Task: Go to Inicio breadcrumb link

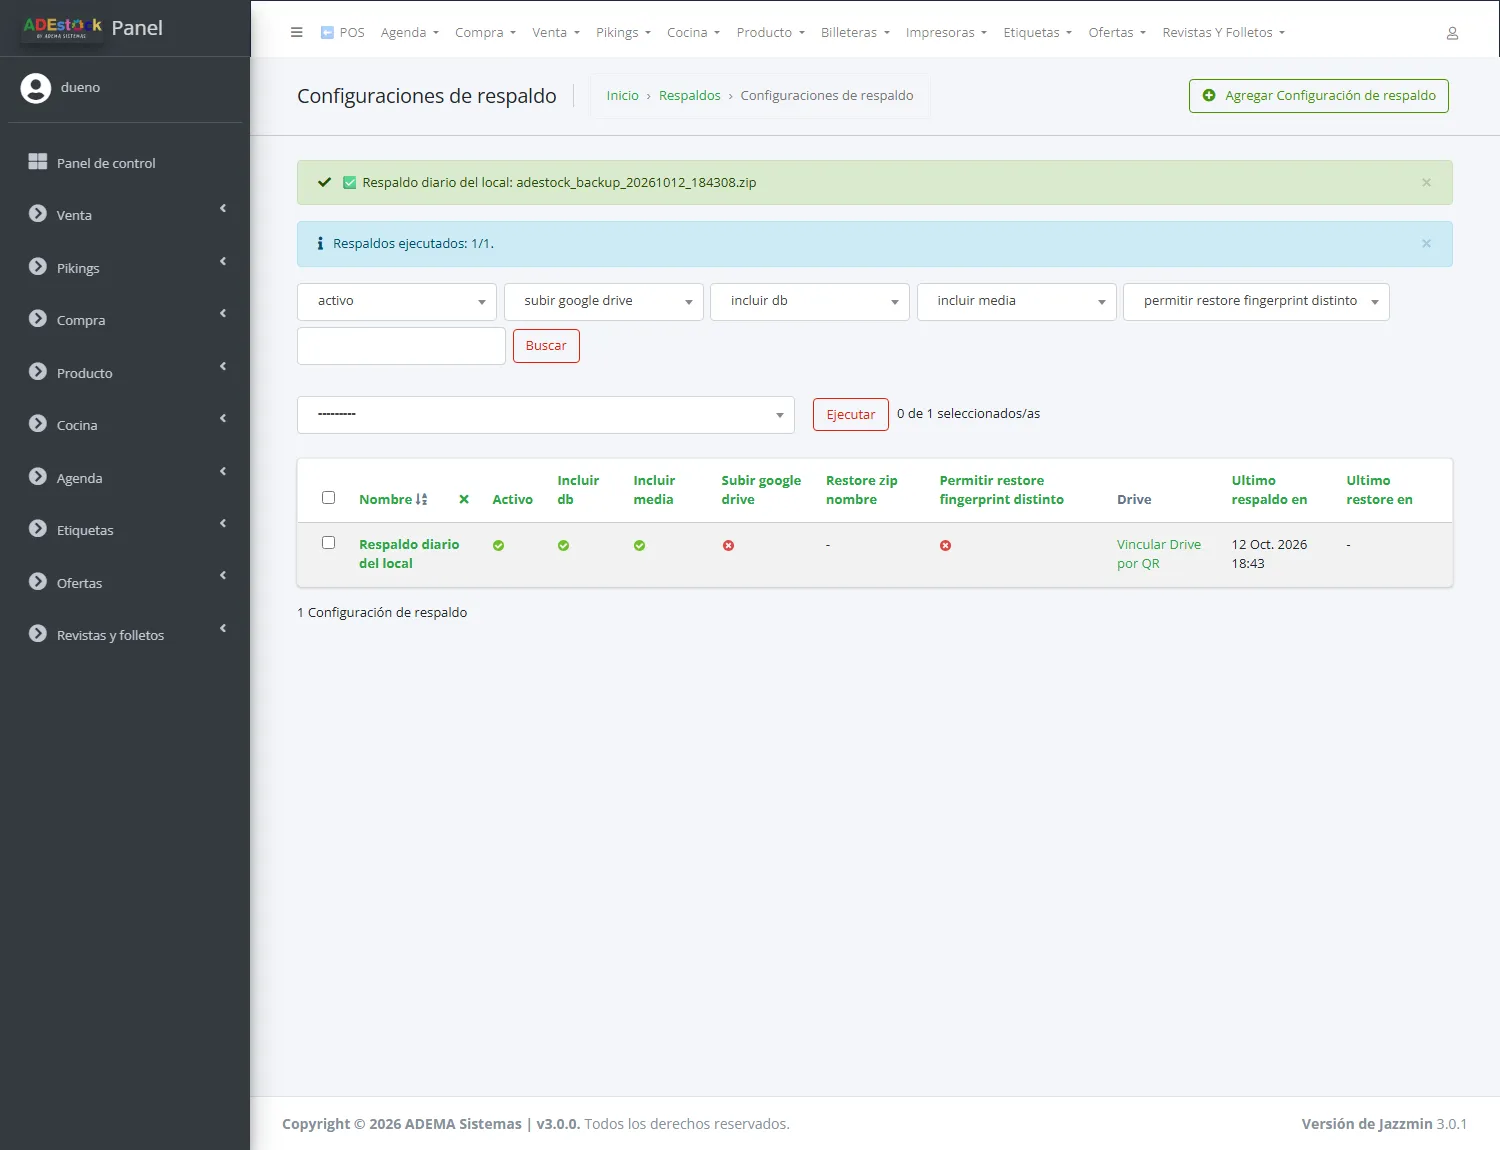Action: point(622,96)
